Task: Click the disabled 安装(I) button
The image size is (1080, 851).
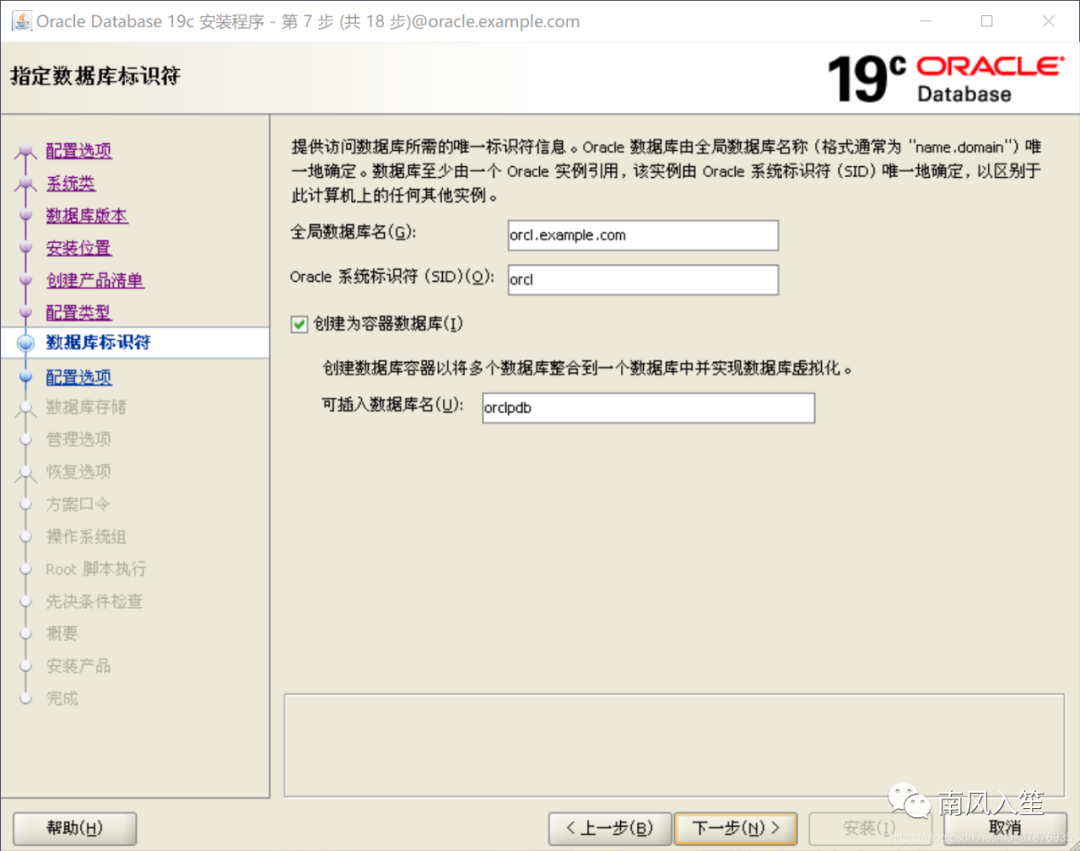Action: pyautogui.click(x=869, y=828)
